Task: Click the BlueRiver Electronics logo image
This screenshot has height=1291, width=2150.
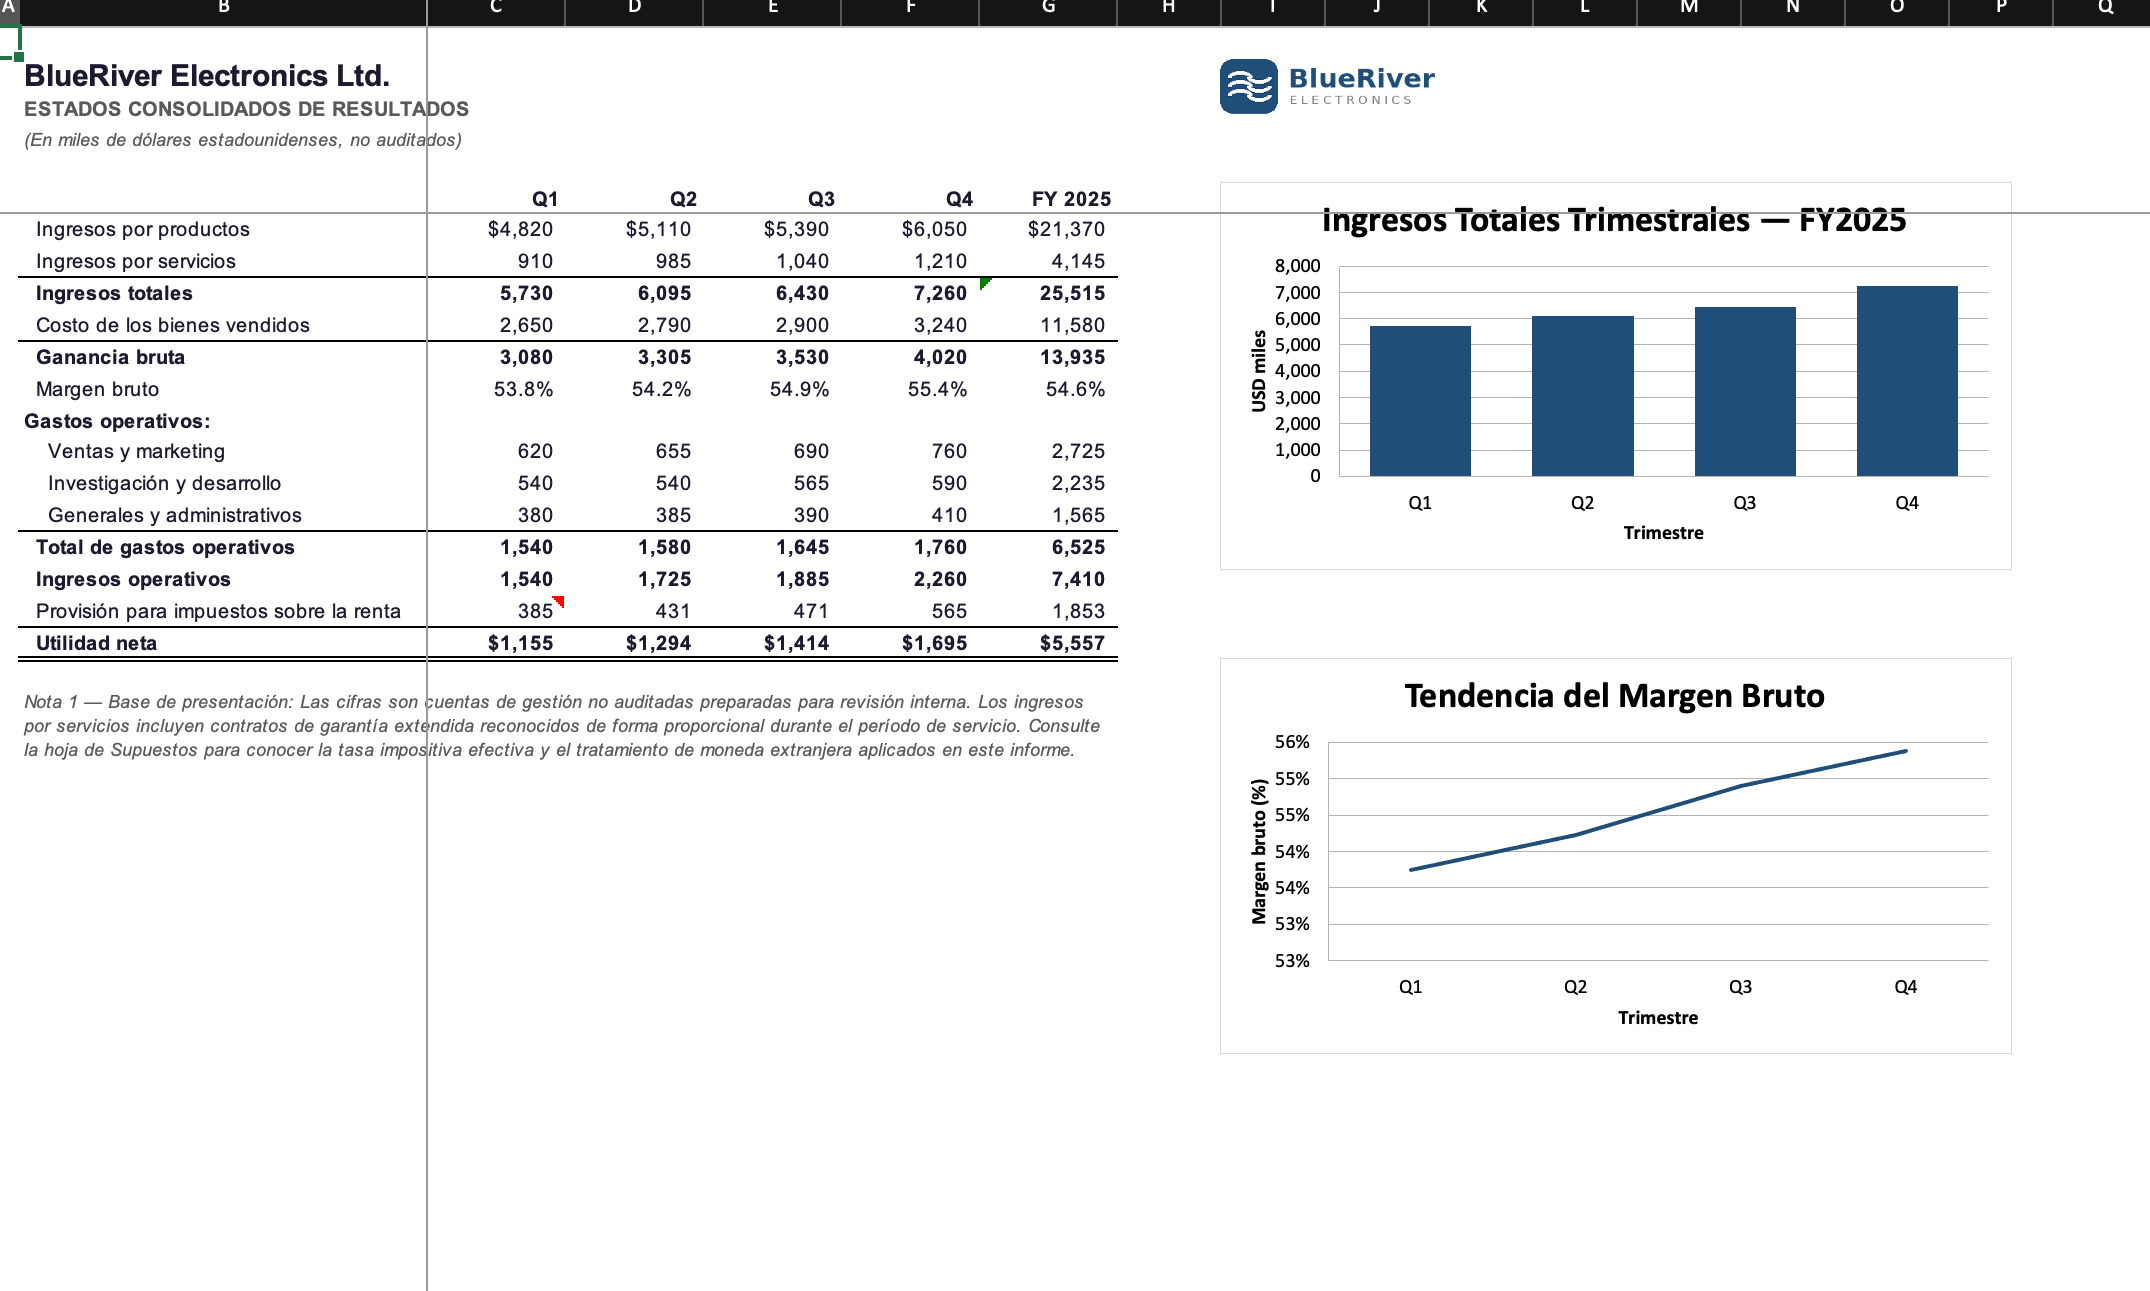Action: click(1328, 86)
